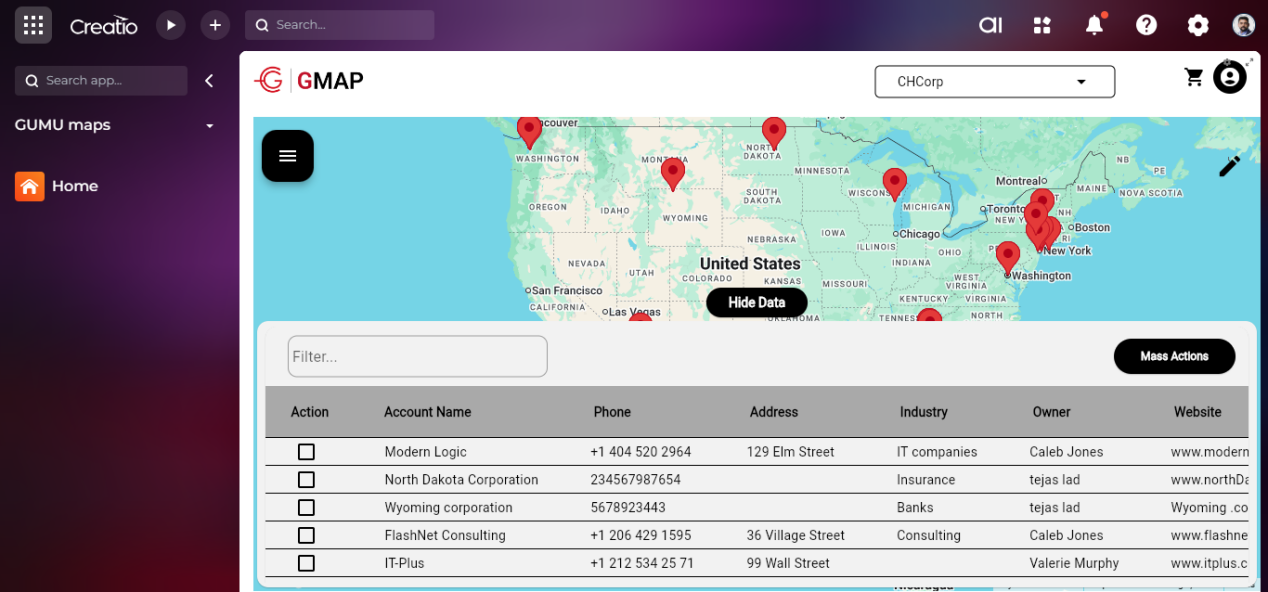
Task: Click the expand fullscreen arrows icon
Action: pyautogui.click(x=1250, y=62)
